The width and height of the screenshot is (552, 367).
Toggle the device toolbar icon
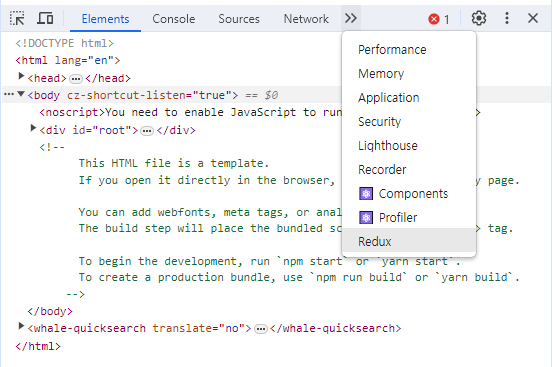tap(45, 18)
